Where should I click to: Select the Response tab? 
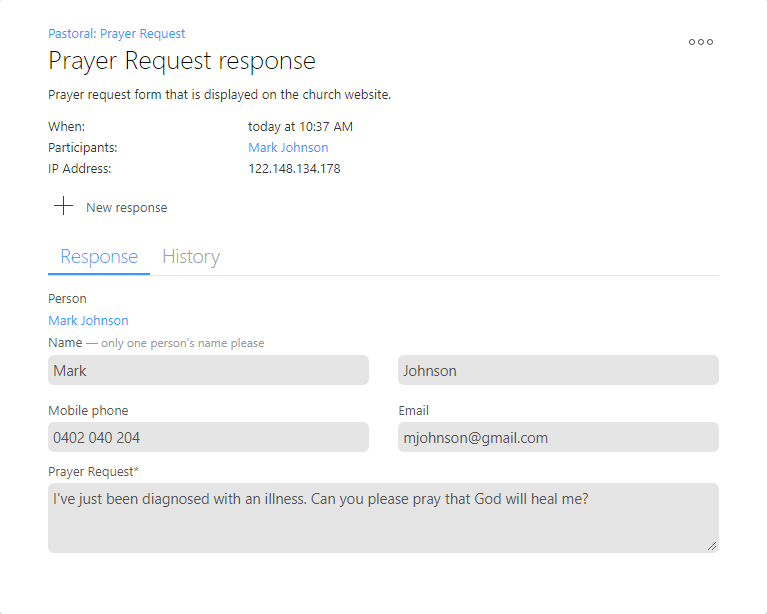click(x=99, y=257)
